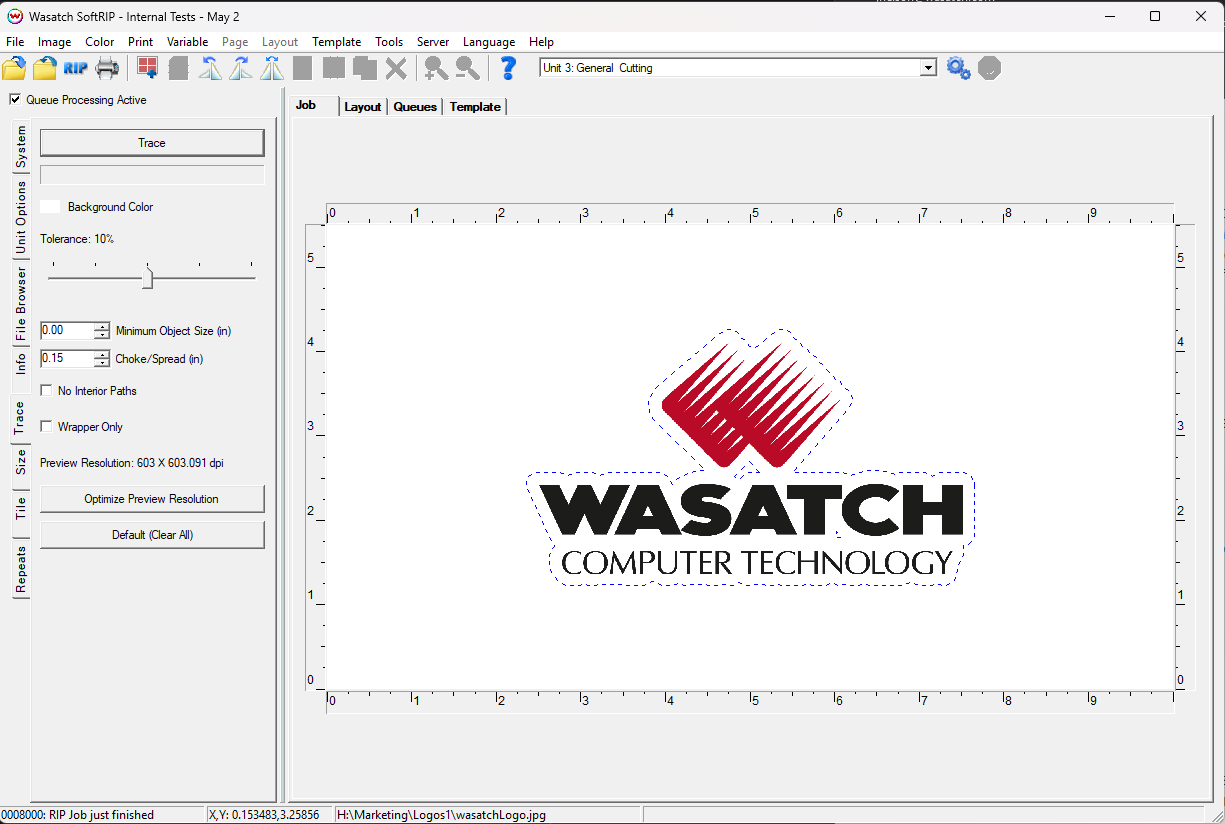The width and height of the screenshot is (1225, 824).
Task: Click the first open-folder icon in toolbar
Action: tap(14, 68)
